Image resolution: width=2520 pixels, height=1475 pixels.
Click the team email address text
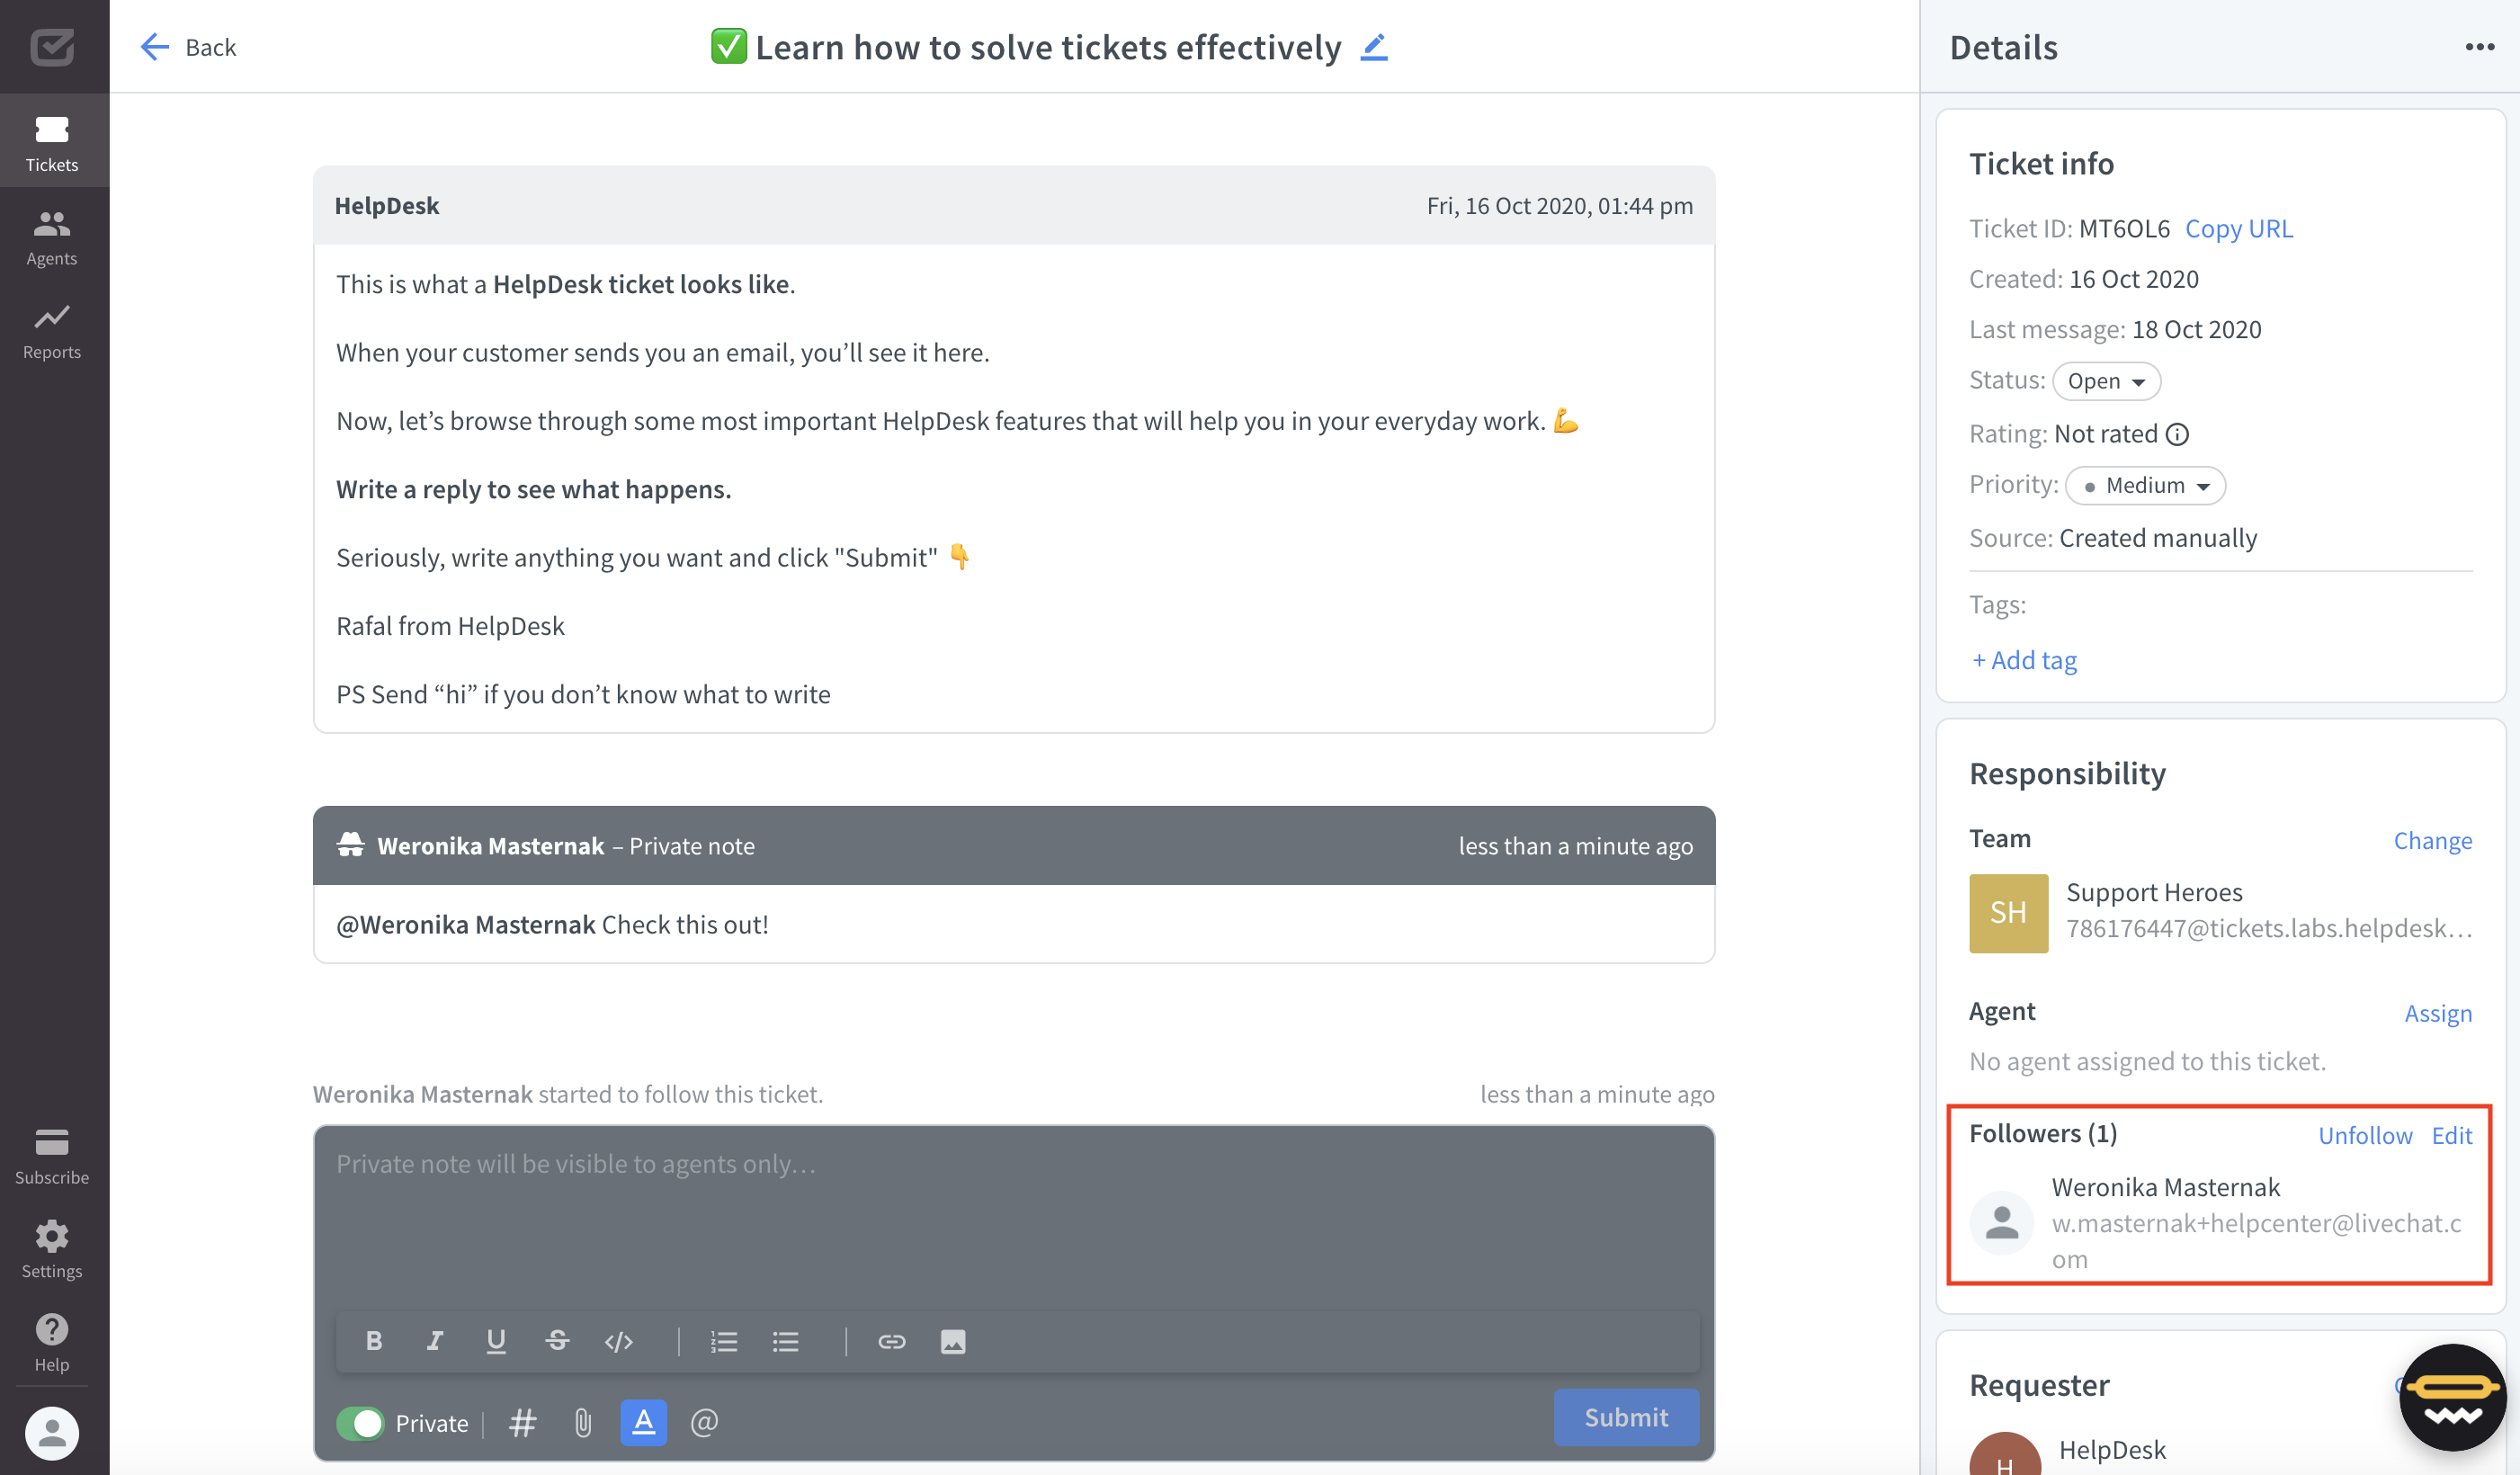click(2269, 928)
